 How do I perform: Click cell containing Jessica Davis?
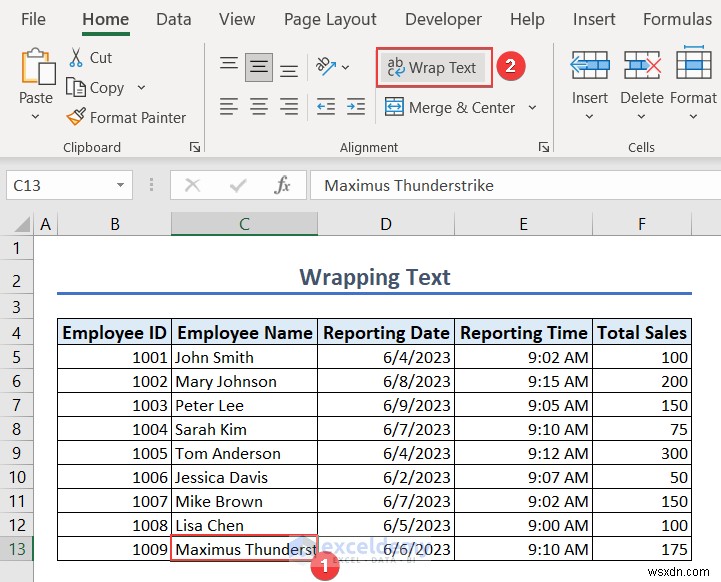click(x=244, y=477)
